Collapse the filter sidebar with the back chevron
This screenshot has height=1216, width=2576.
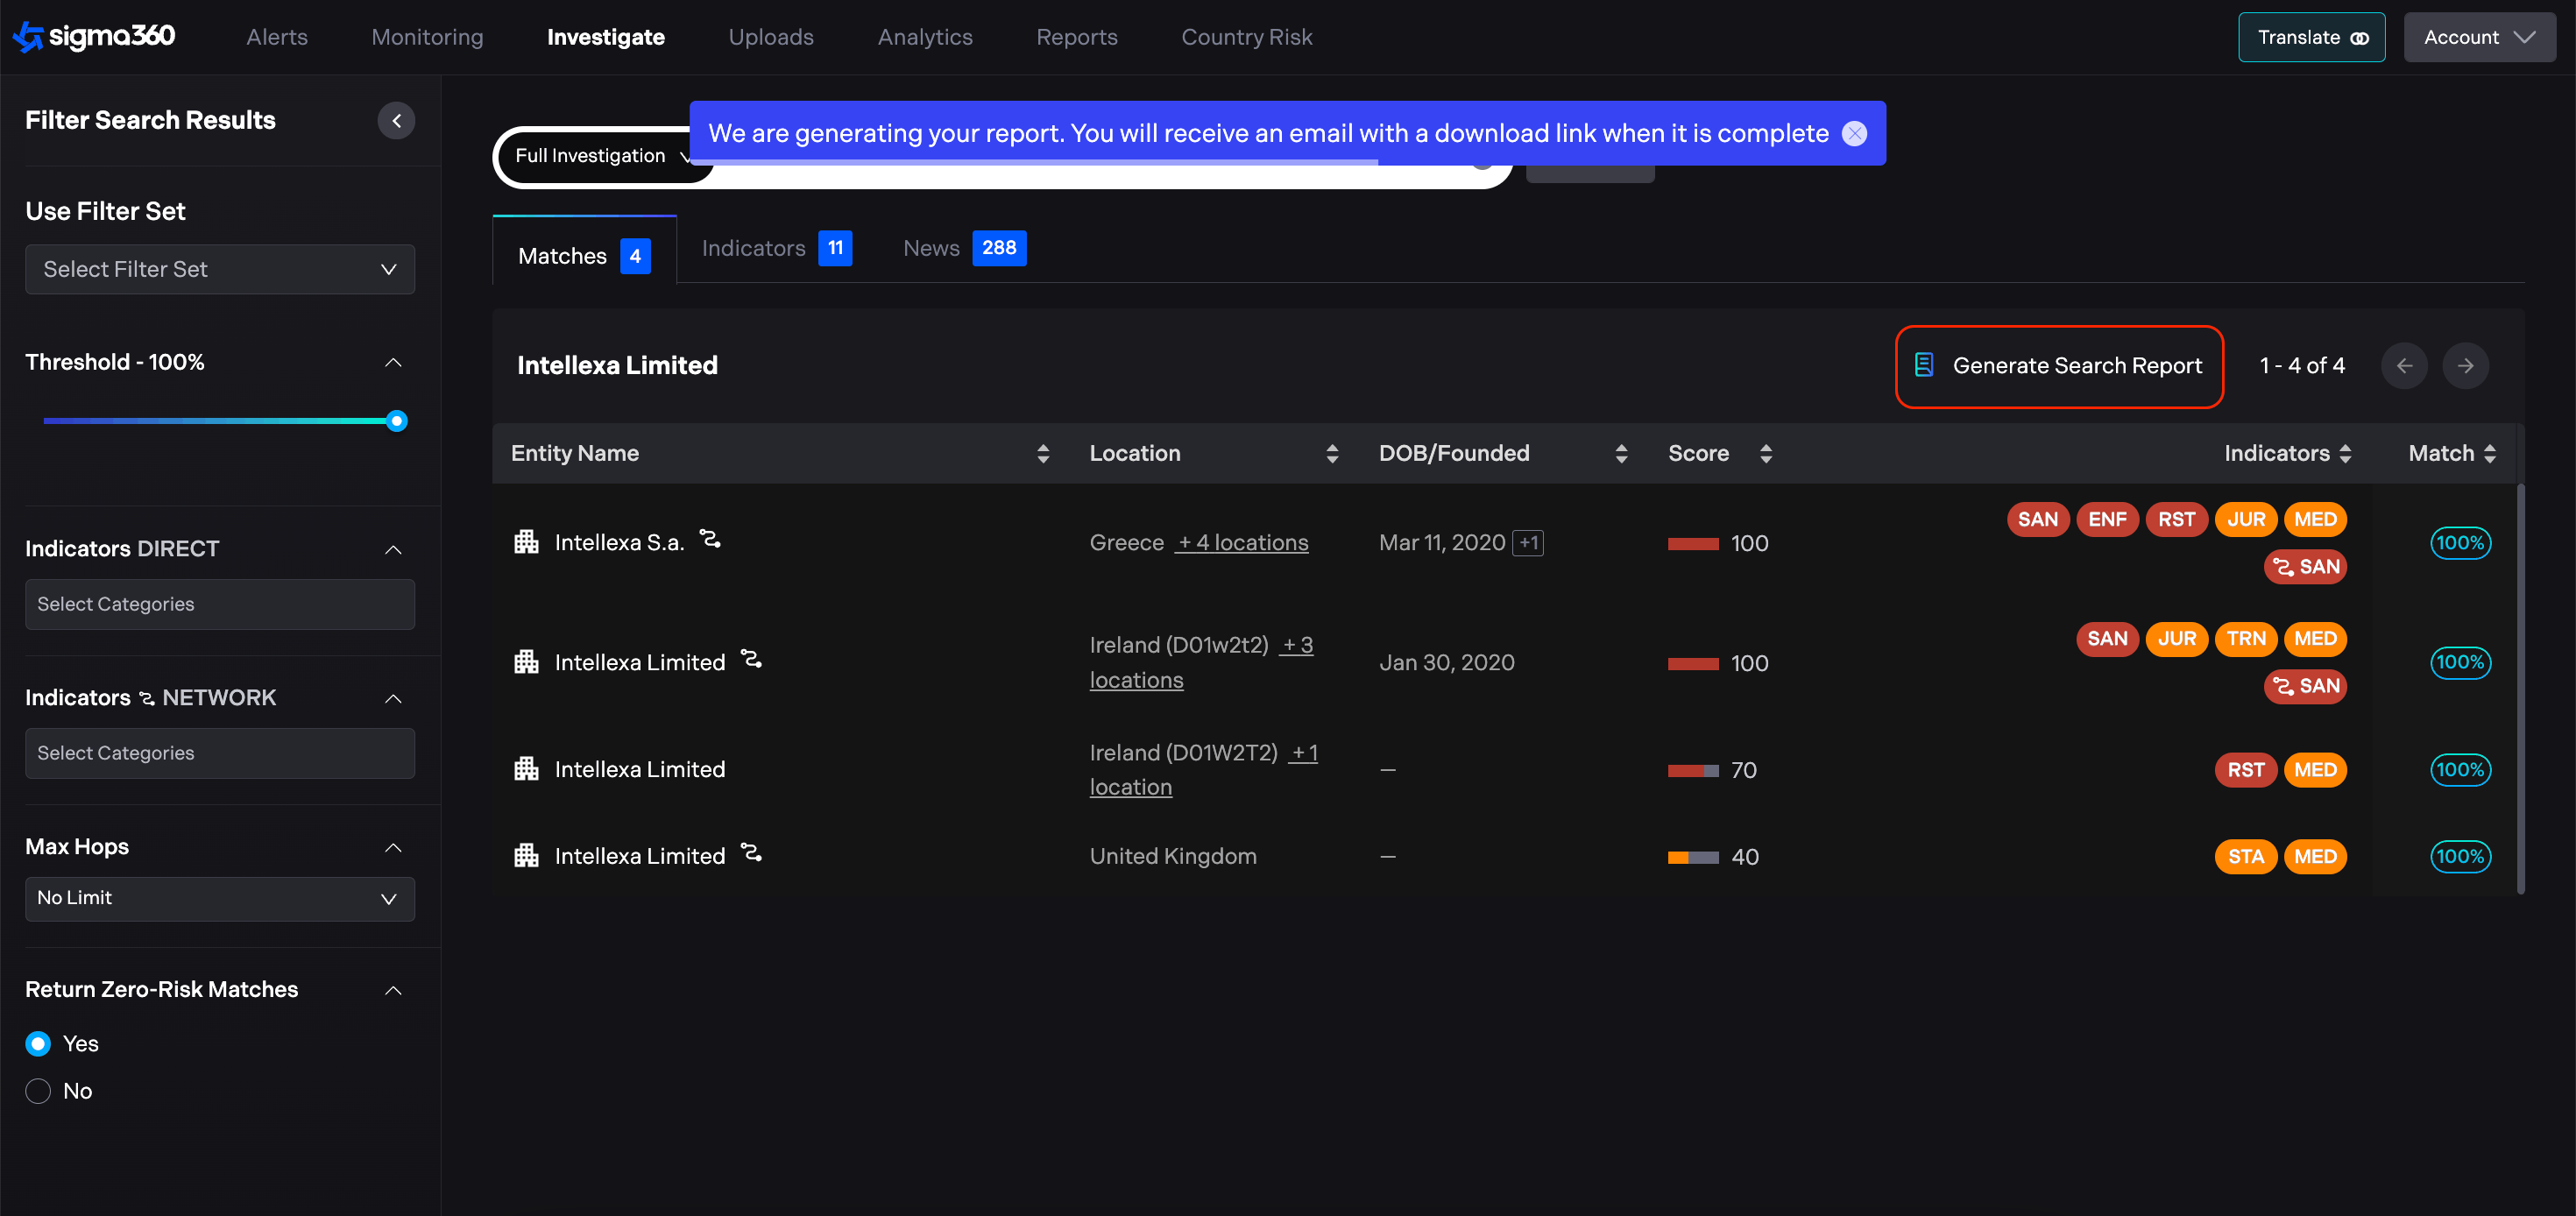click(x=396, y=121)
